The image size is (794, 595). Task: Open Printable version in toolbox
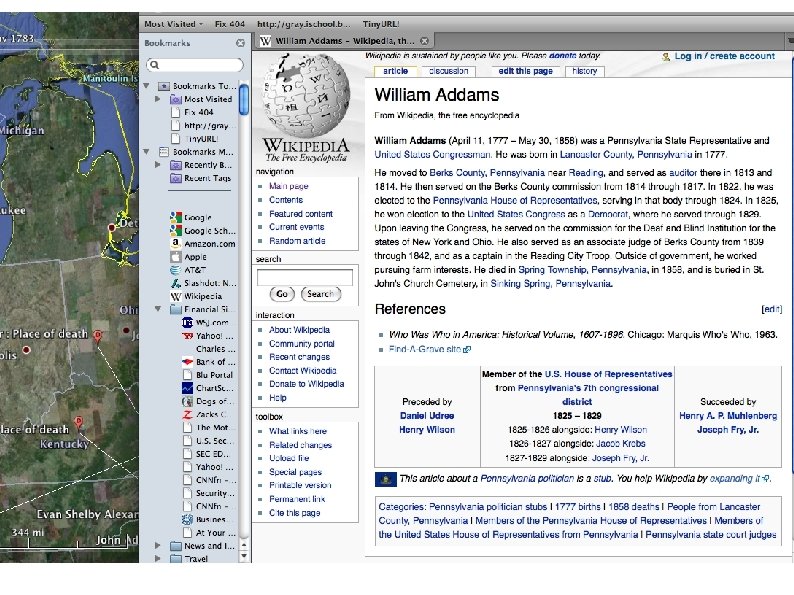[300, 485]
